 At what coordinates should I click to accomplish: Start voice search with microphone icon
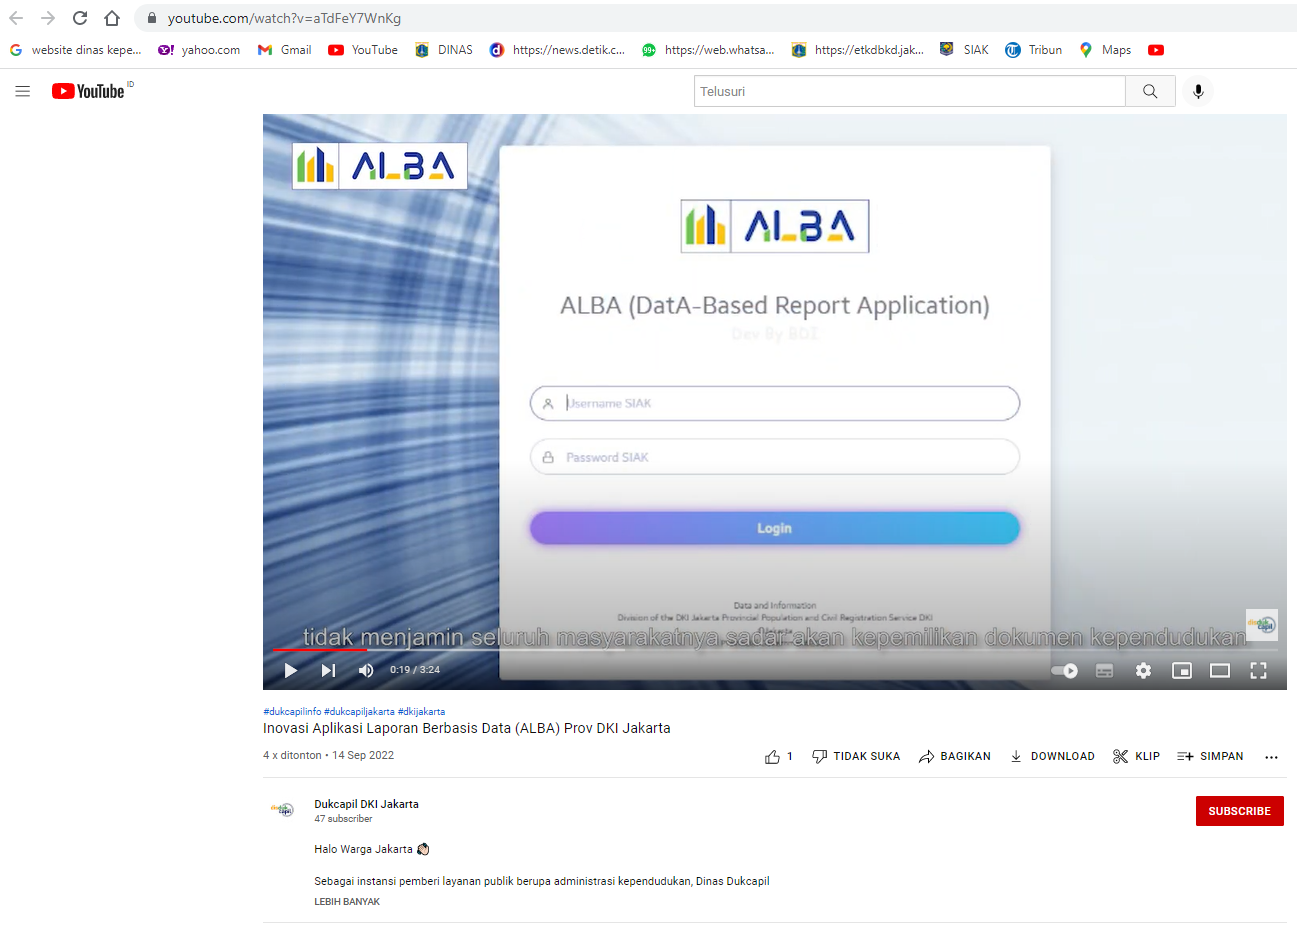pyautogui.click(x=1198, y=91)
